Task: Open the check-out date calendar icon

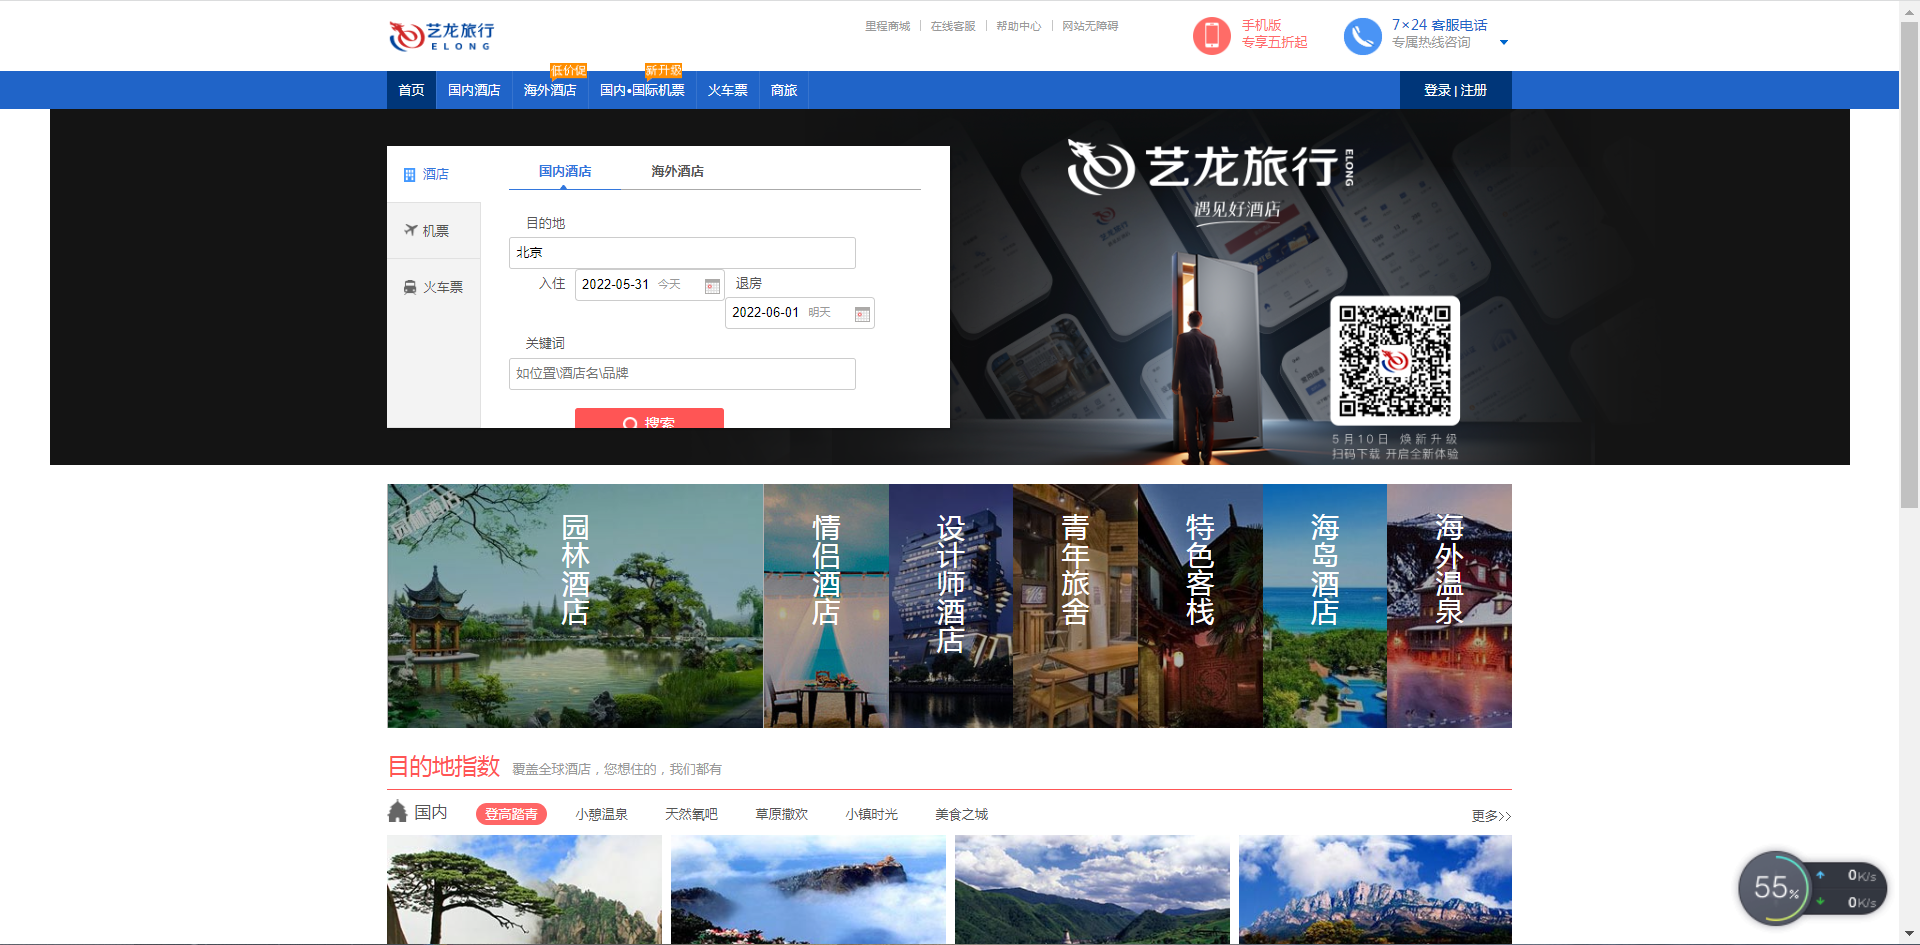Action: pyautogui.click(x=862, y=314)
